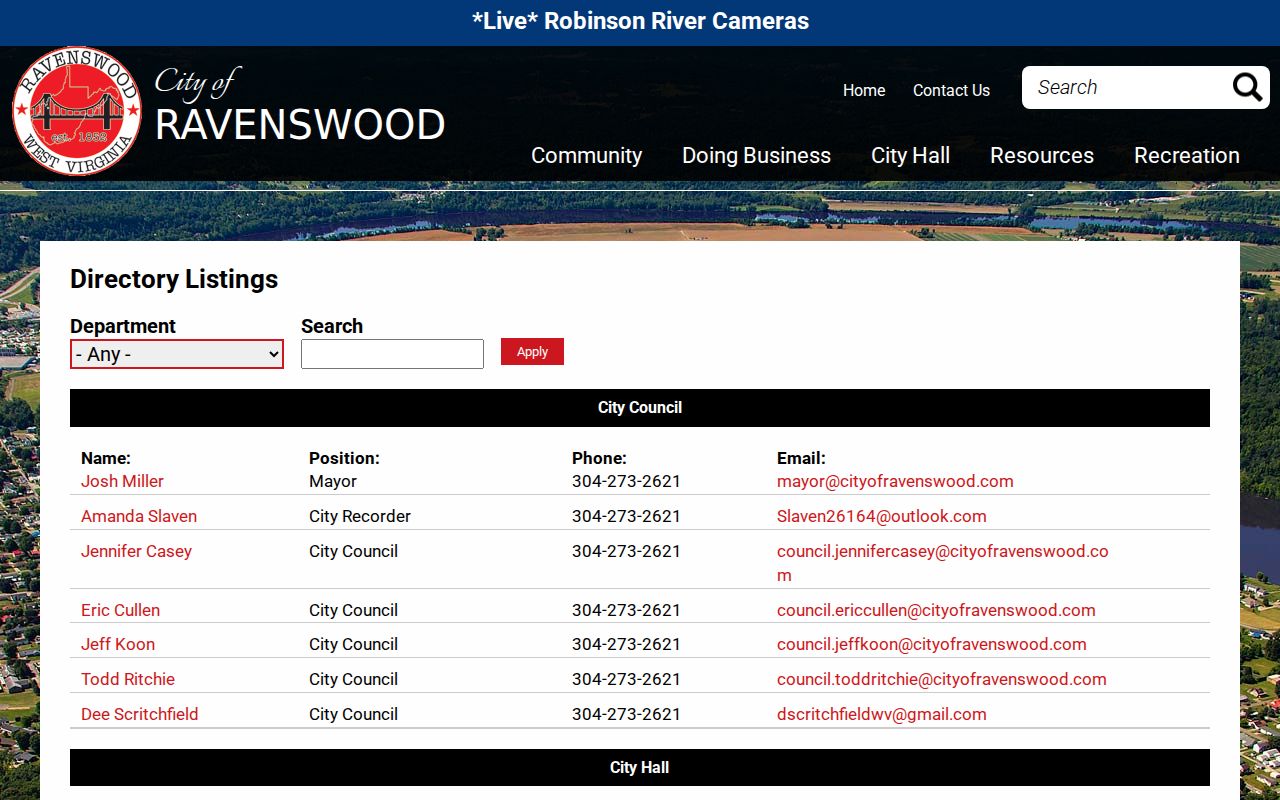Image resolution: width=1280 pixels, height=800 pixels.
Task: Click the City Council section header
Action: click(640, 408)
